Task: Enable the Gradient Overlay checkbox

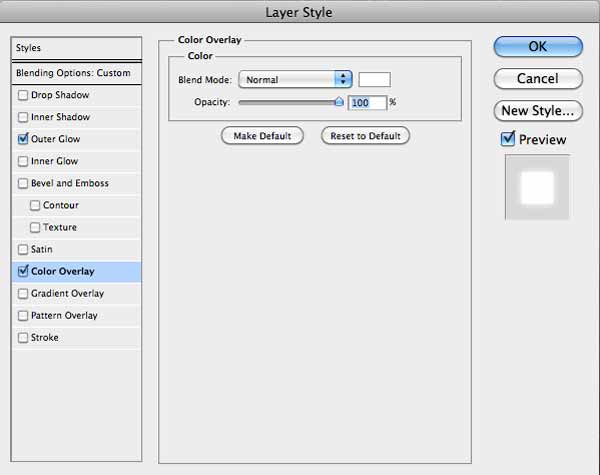Action: (x=23, y=294)
